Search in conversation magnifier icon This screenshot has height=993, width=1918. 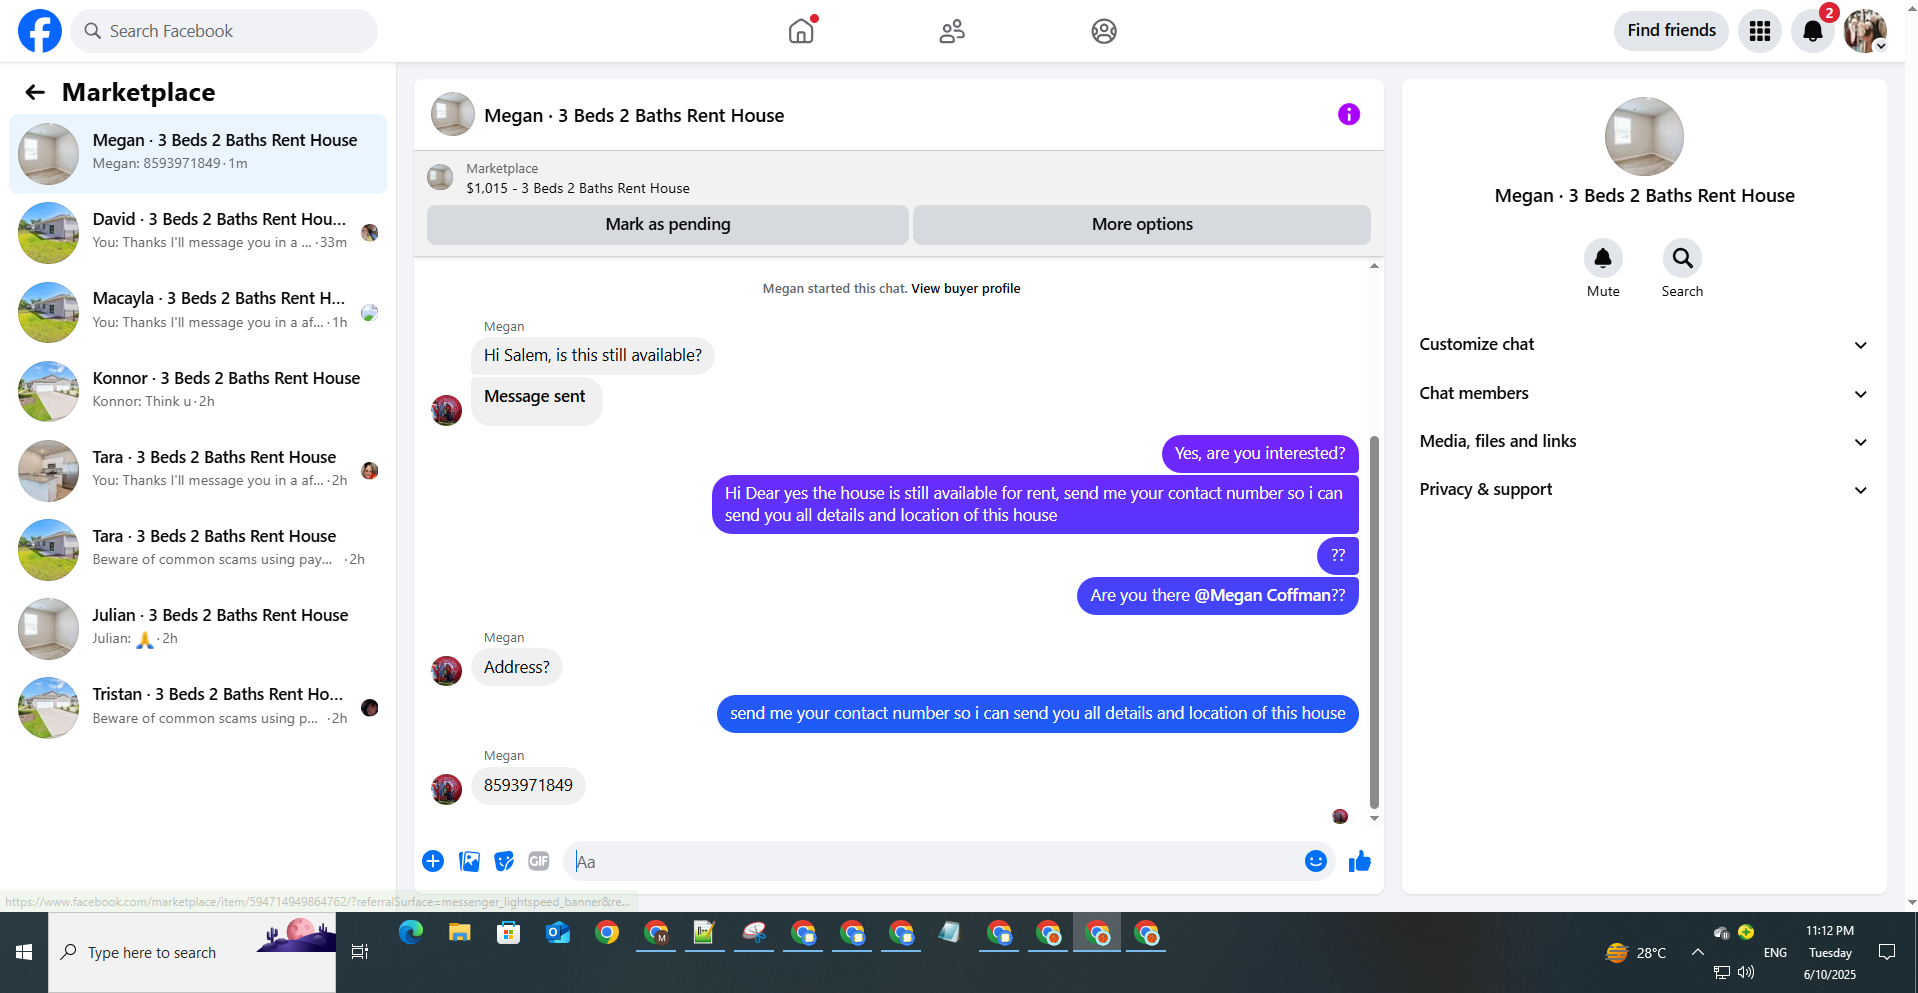coord(1682,258)
